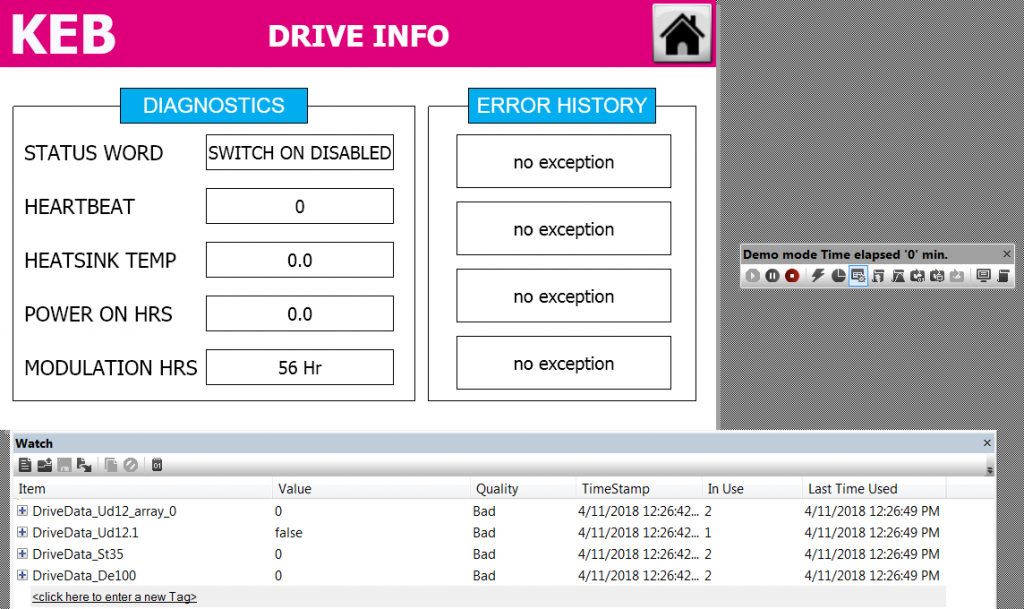Viewport: 1024px width, 609px height.
Task: Click Bad quality cell of DriveData_De100
Action: pyautogui.click(x=484, y=576)
